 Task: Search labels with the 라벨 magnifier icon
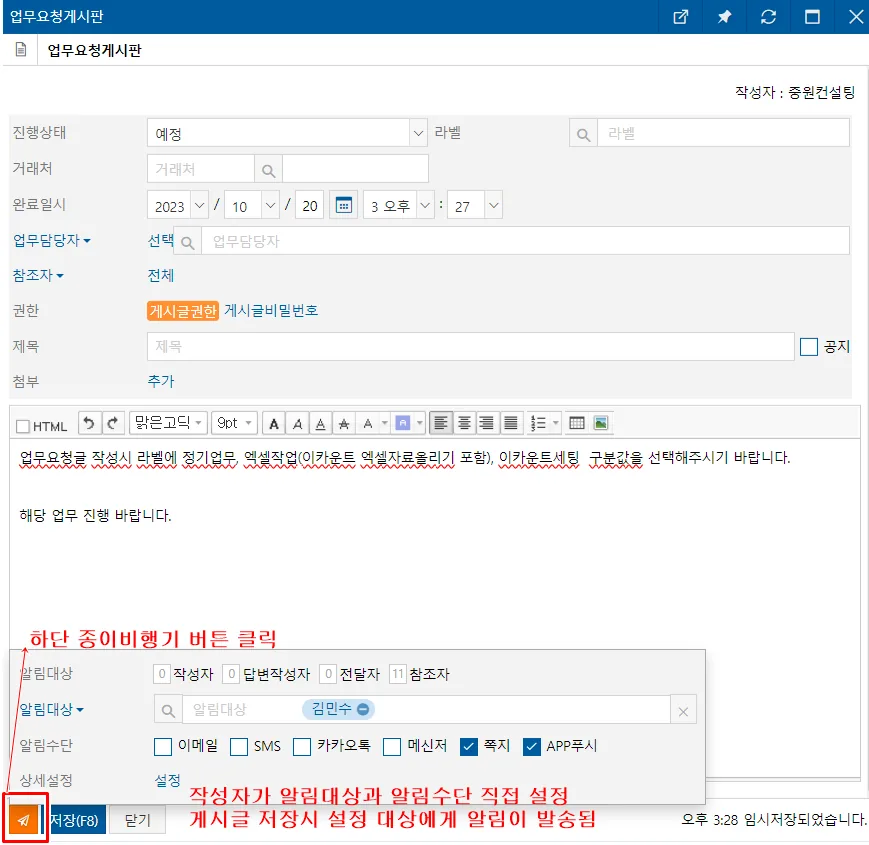tap(583, 134)
